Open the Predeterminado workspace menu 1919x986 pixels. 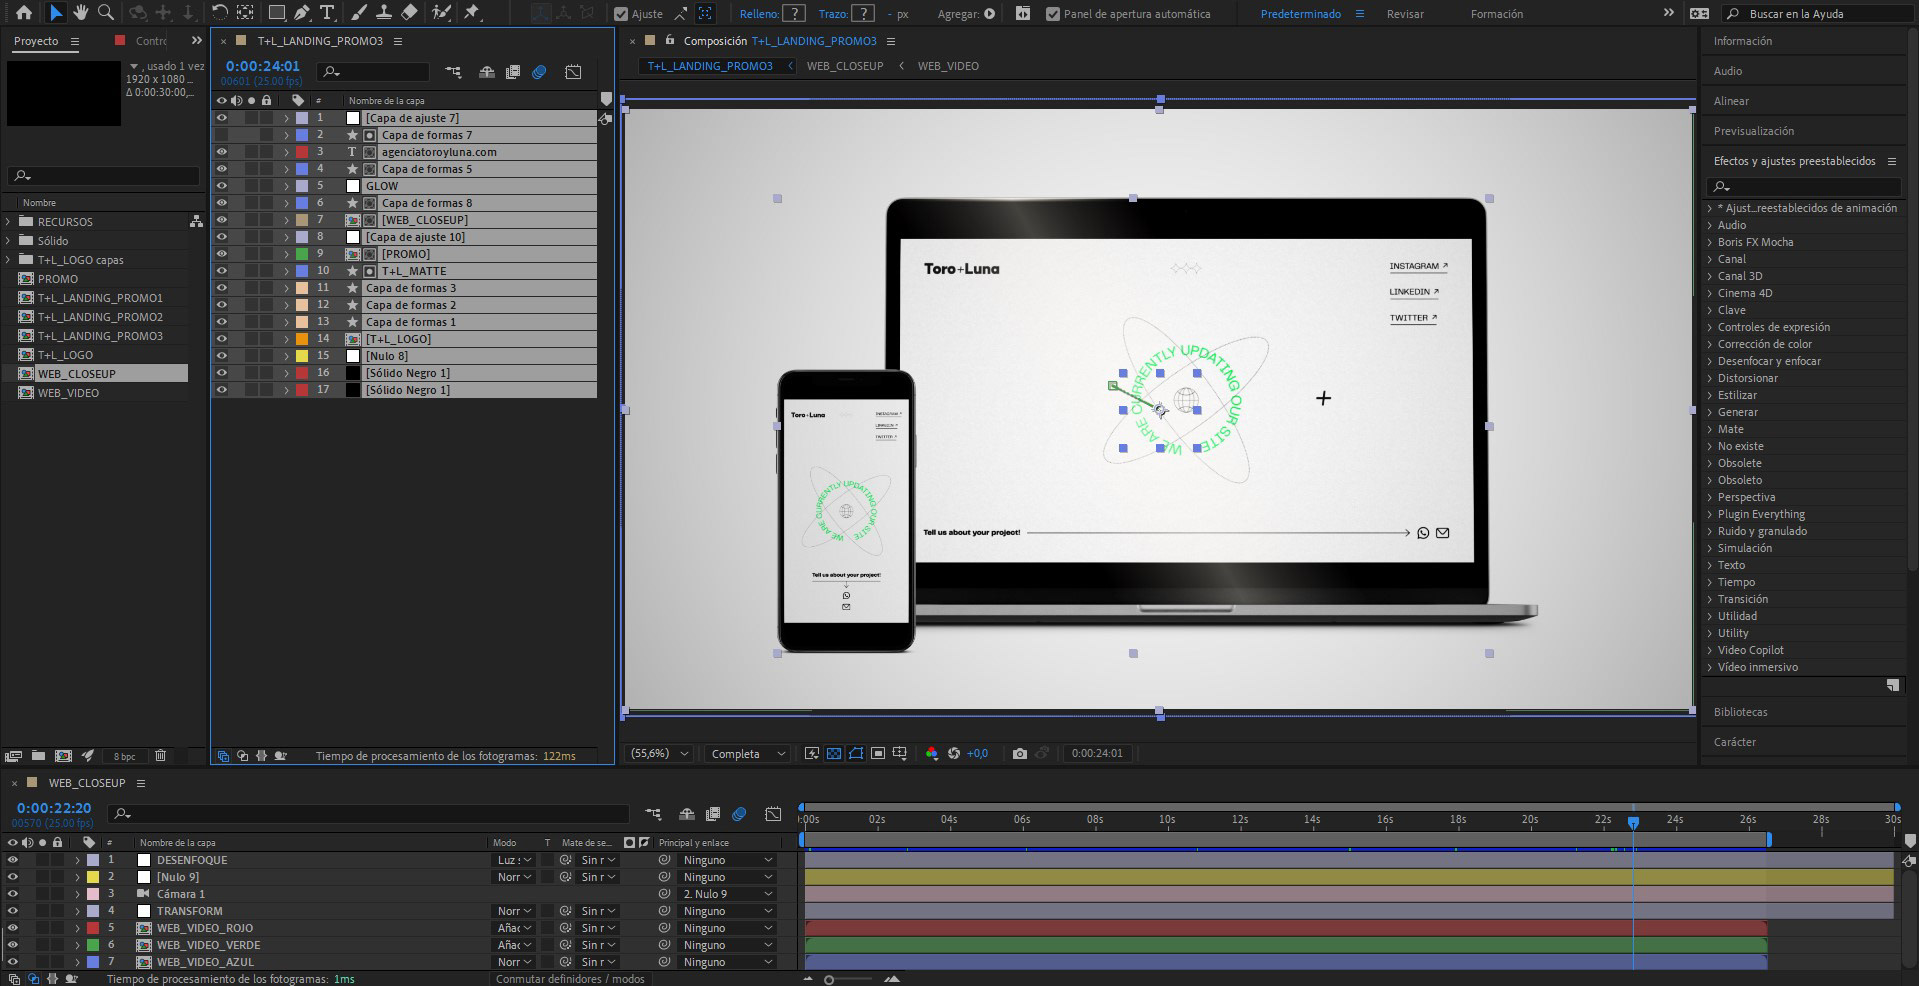tap(1359, 14)
